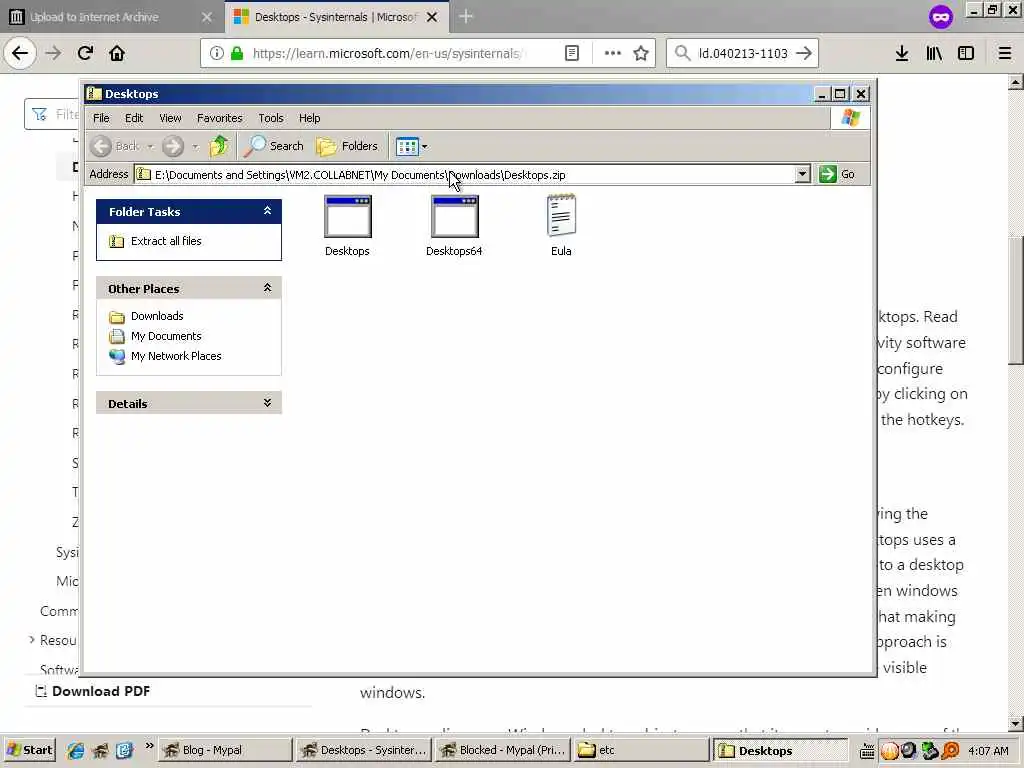The image size is (1024, 768).
Task: Go to Downloads in Other Places
Action: coord(157,316)
